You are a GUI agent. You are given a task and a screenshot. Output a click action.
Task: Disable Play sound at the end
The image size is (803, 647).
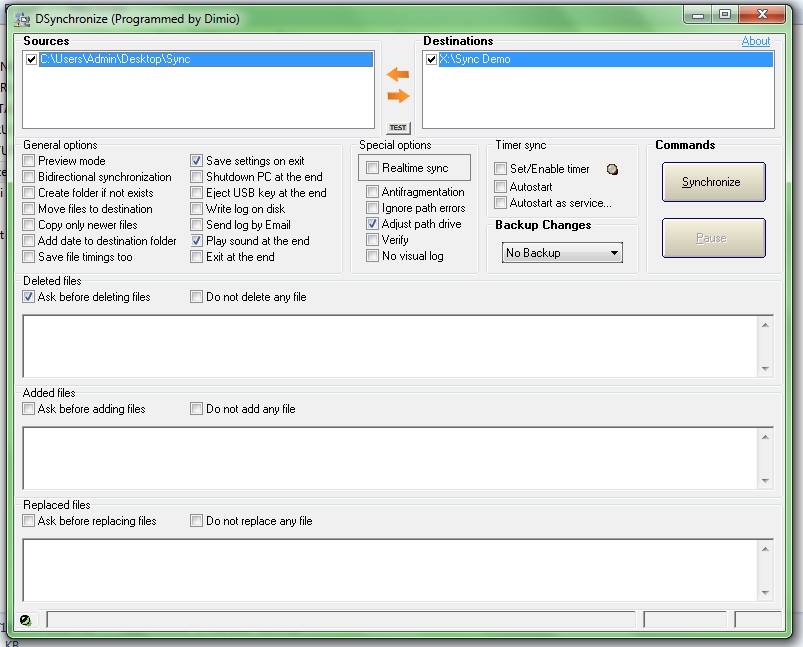196,241
